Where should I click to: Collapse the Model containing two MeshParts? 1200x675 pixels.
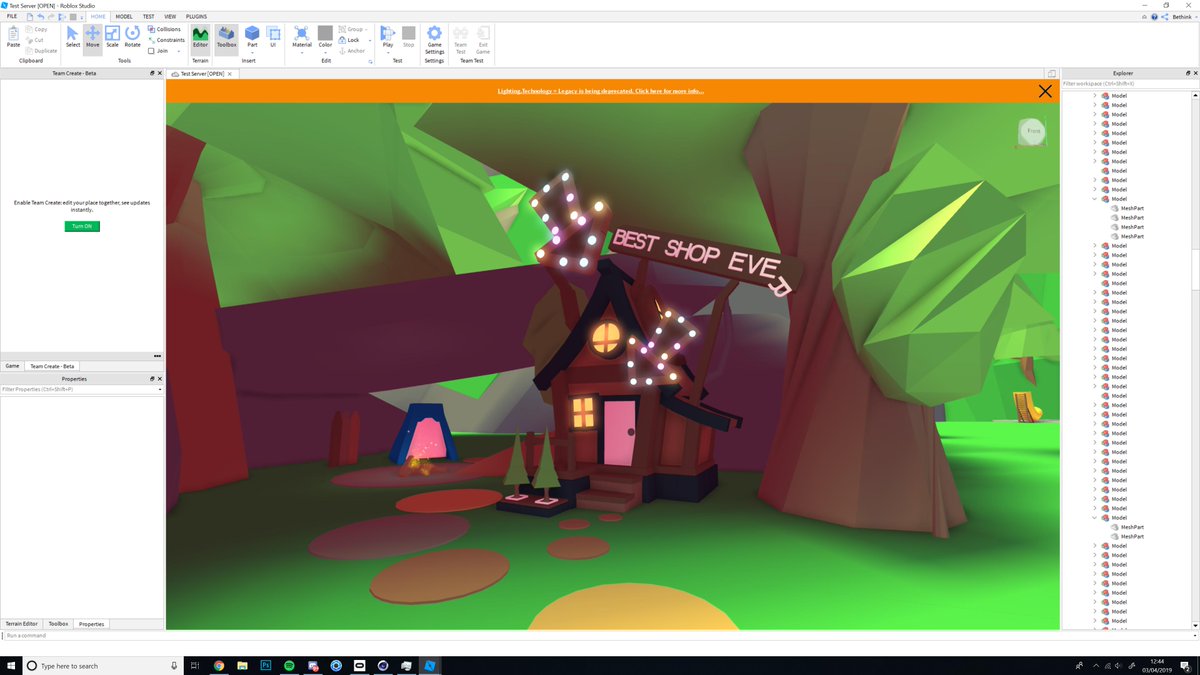point(1095,518)
